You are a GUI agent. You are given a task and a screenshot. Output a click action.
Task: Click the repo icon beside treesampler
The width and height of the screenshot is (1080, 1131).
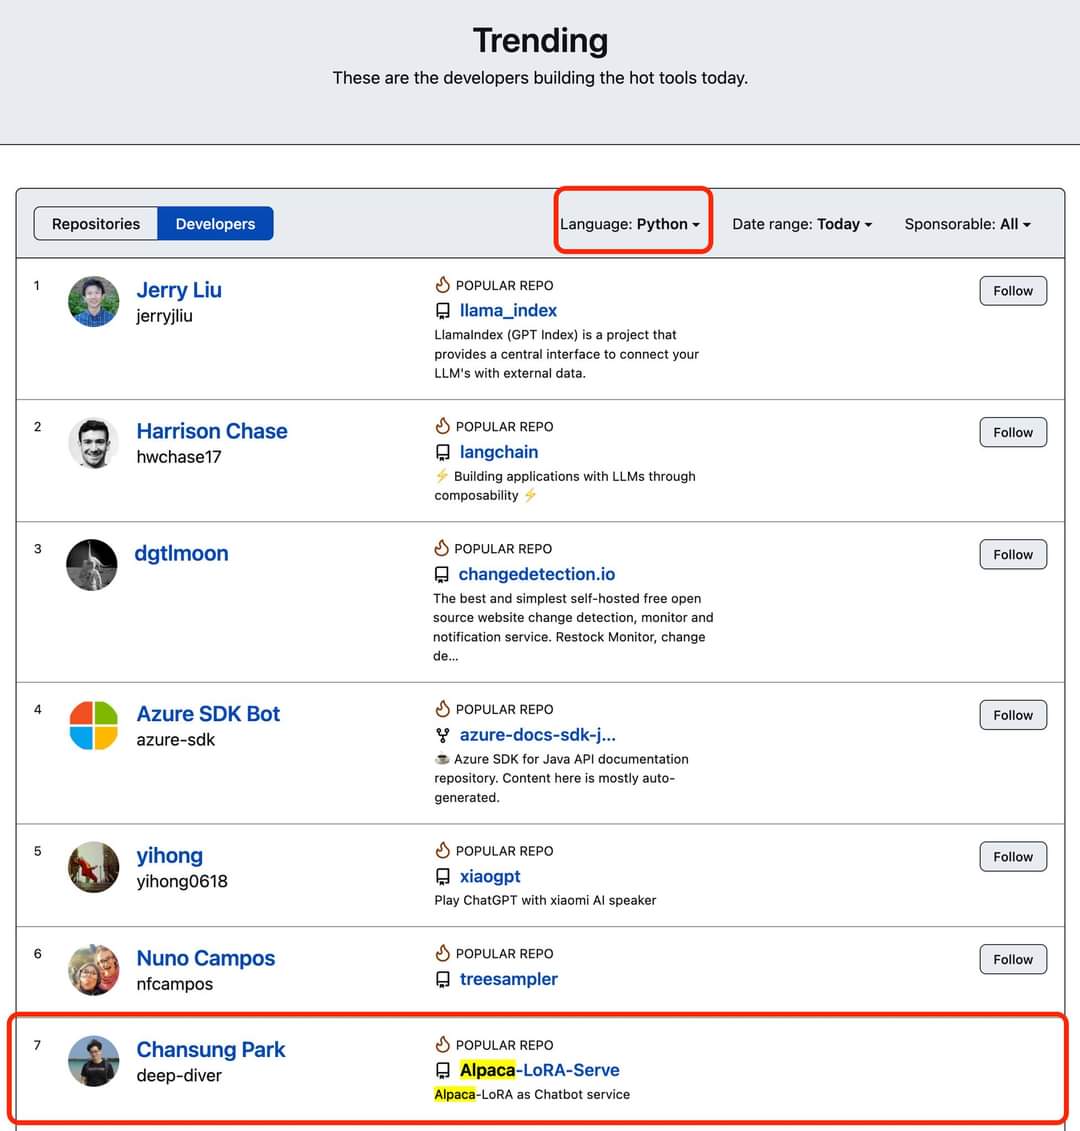(442, 980)
